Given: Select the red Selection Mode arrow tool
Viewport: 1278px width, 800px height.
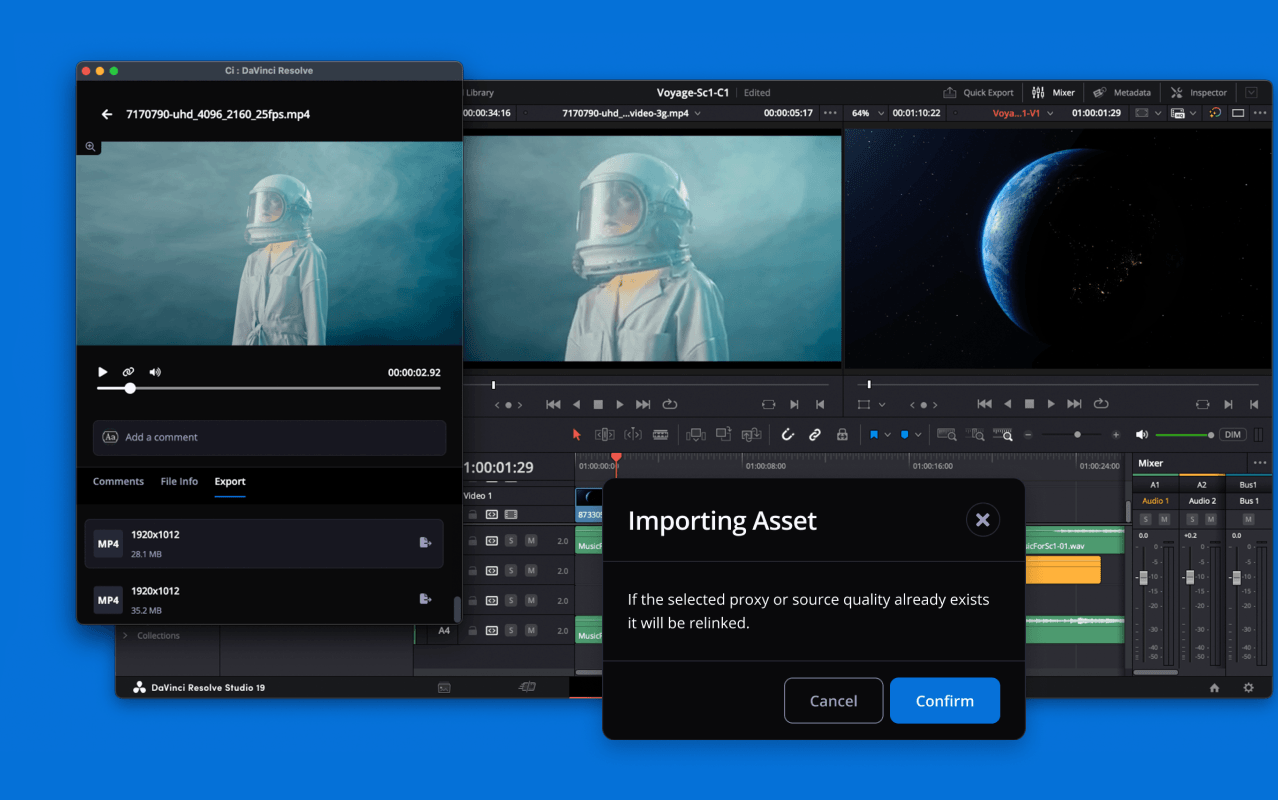Looking at the screenshot, I should [577, 435].
